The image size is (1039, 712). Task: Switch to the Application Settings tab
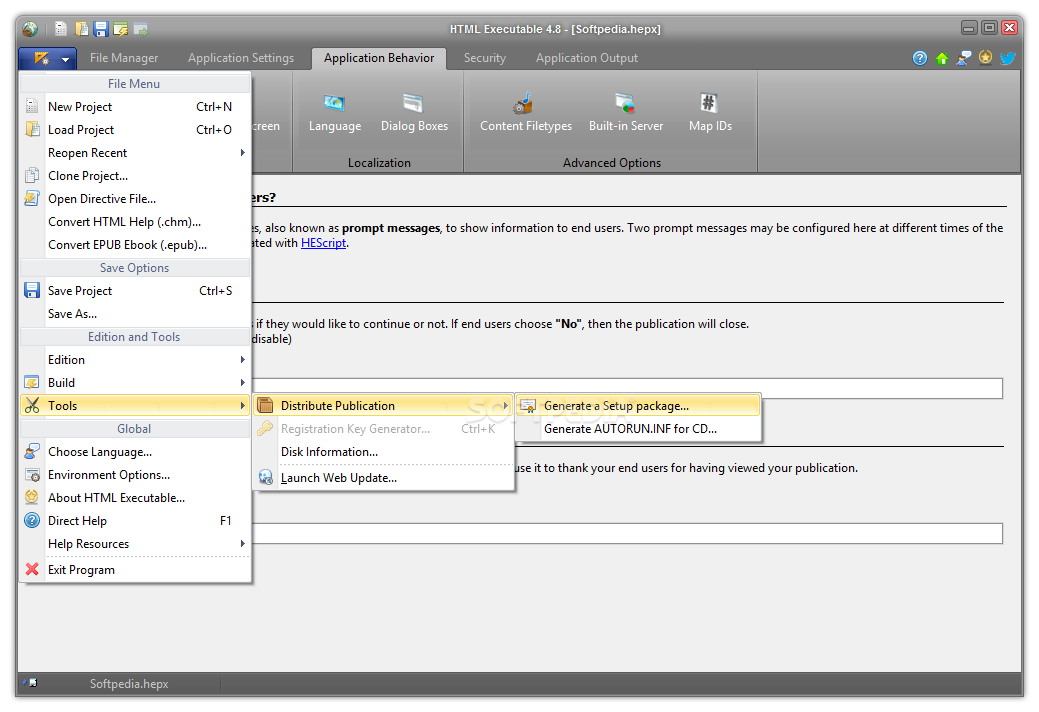[x=241, y=58]
